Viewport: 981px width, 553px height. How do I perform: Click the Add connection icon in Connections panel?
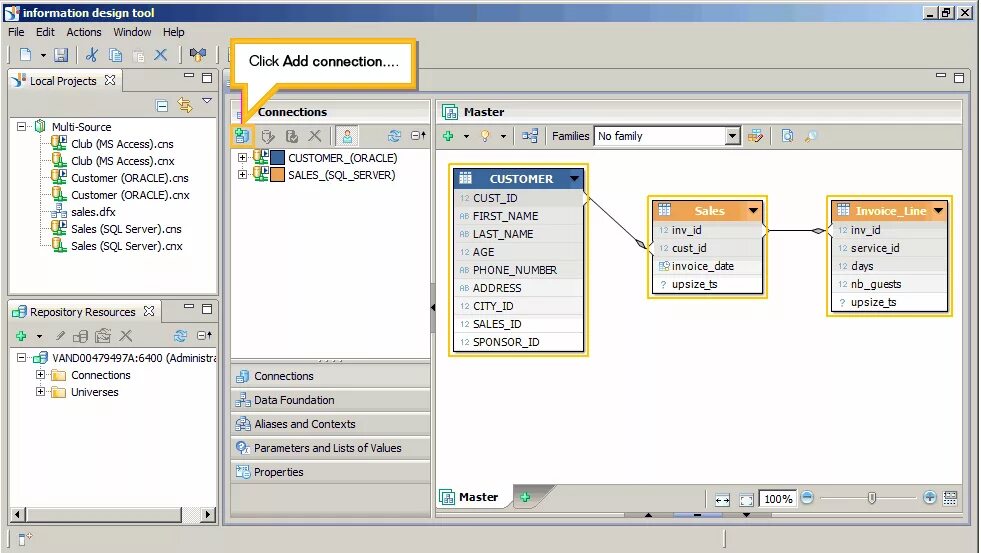(241, 135)
